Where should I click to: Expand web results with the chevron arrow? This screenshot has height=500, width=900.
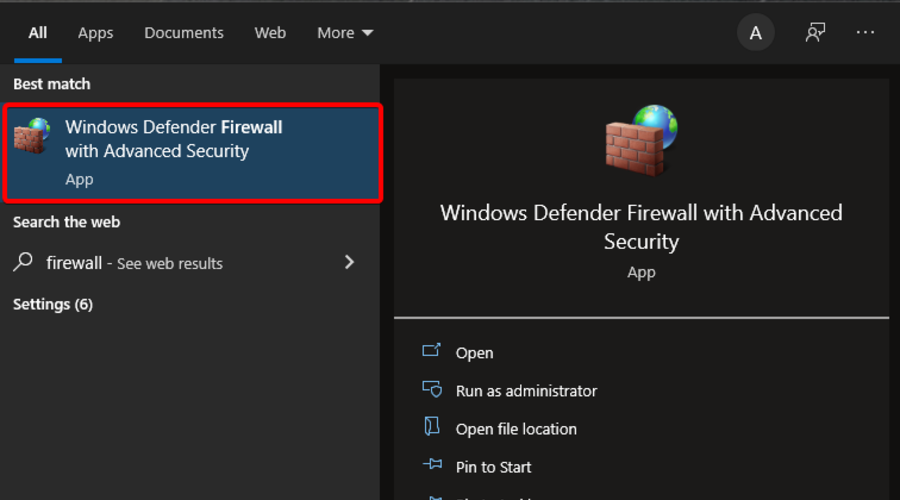pyautogui.click(x=349, y=262)
